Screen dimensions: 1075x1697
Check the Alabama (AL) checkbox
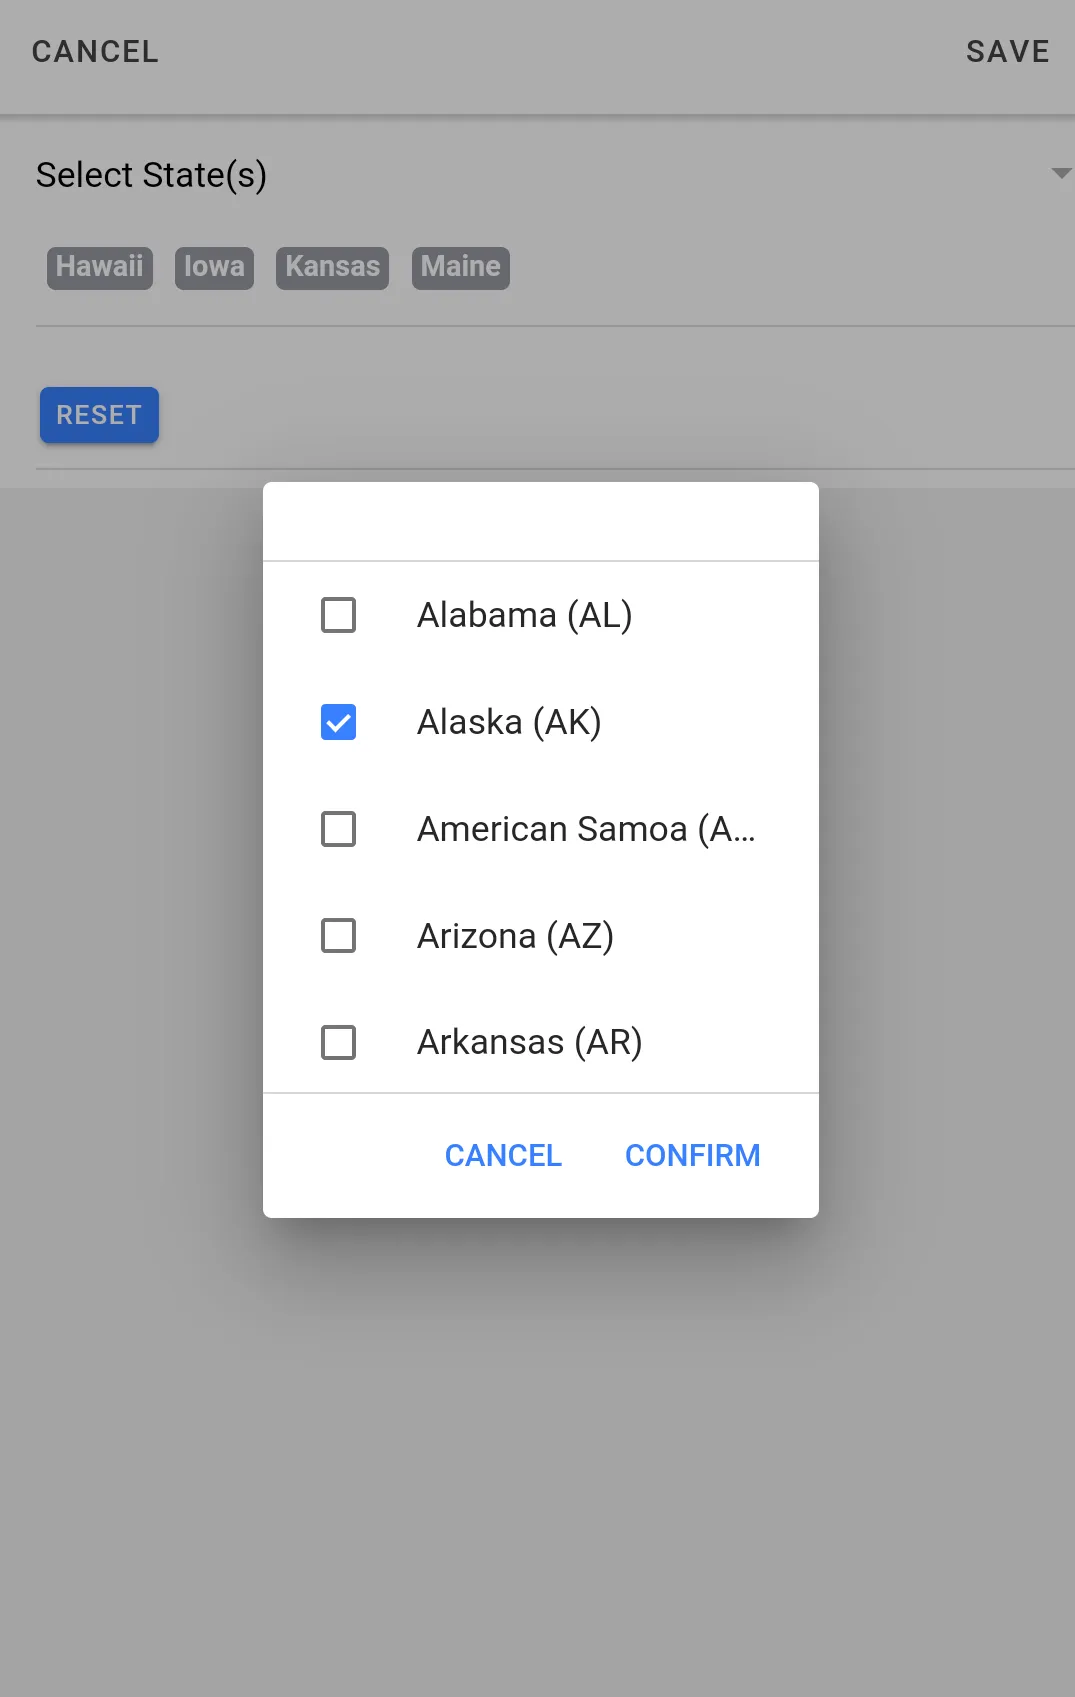[x=338, y=615]
